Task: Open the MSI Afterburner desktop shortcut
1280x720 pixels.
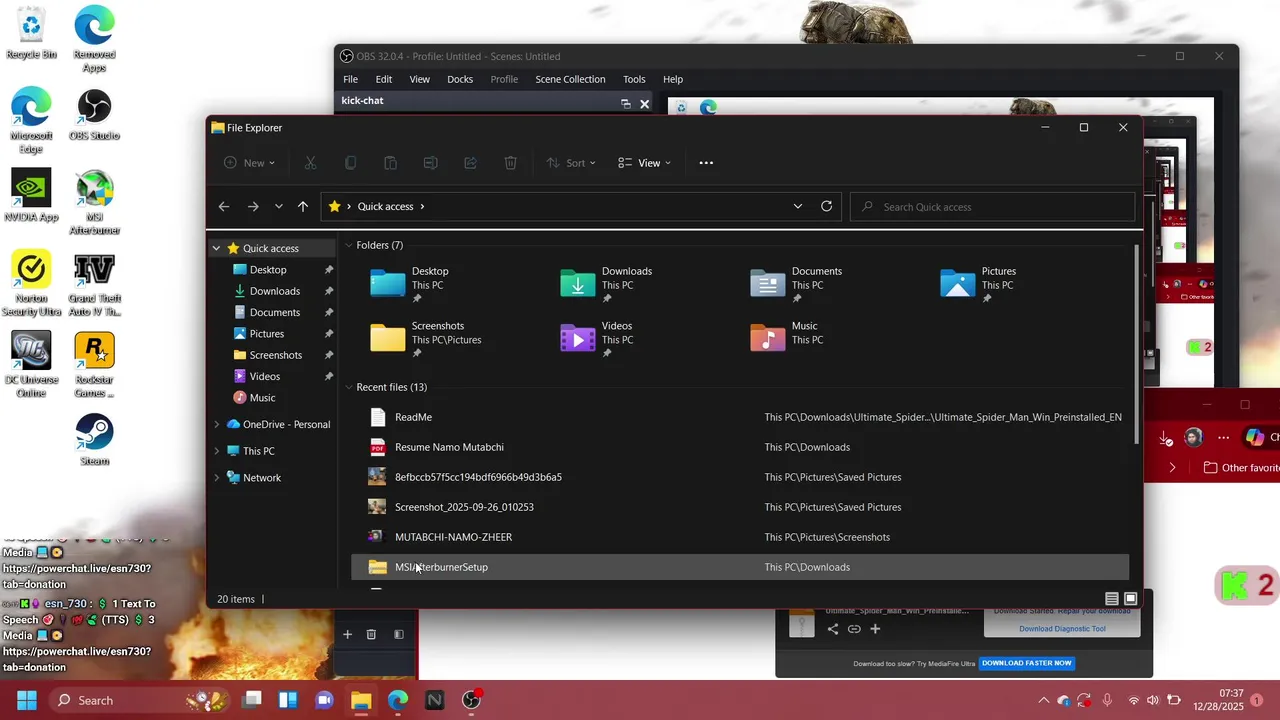Action: (94, 203)
